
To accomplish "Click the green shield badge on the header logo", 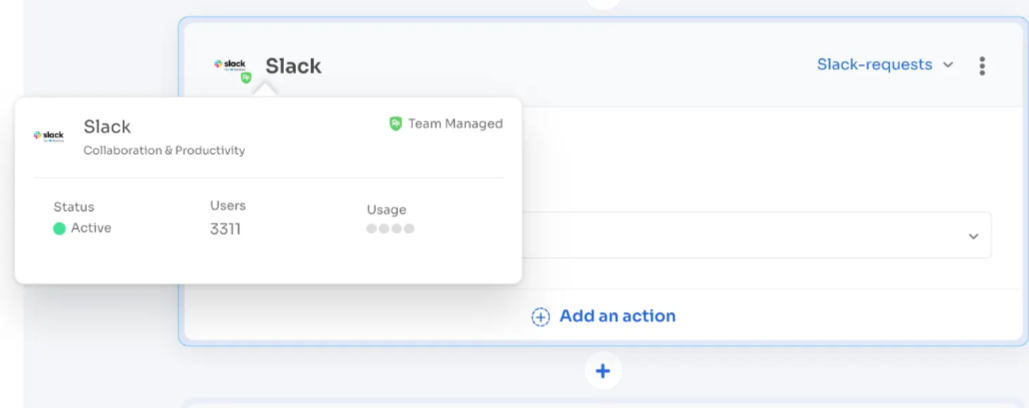I will point(246,77).
